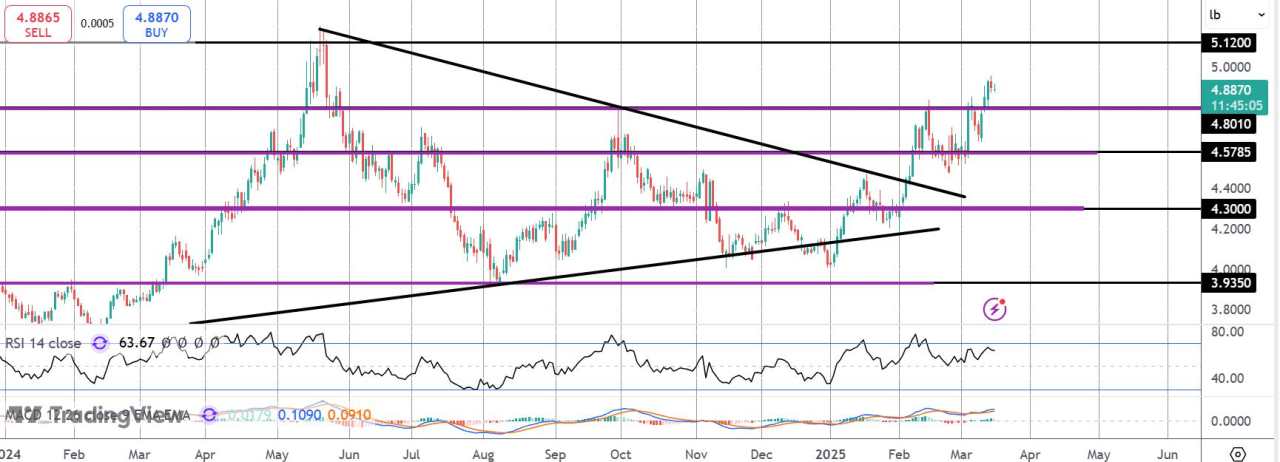Select the ascending black trendline
Screen dimensions: 1280x462
(565, 276)
